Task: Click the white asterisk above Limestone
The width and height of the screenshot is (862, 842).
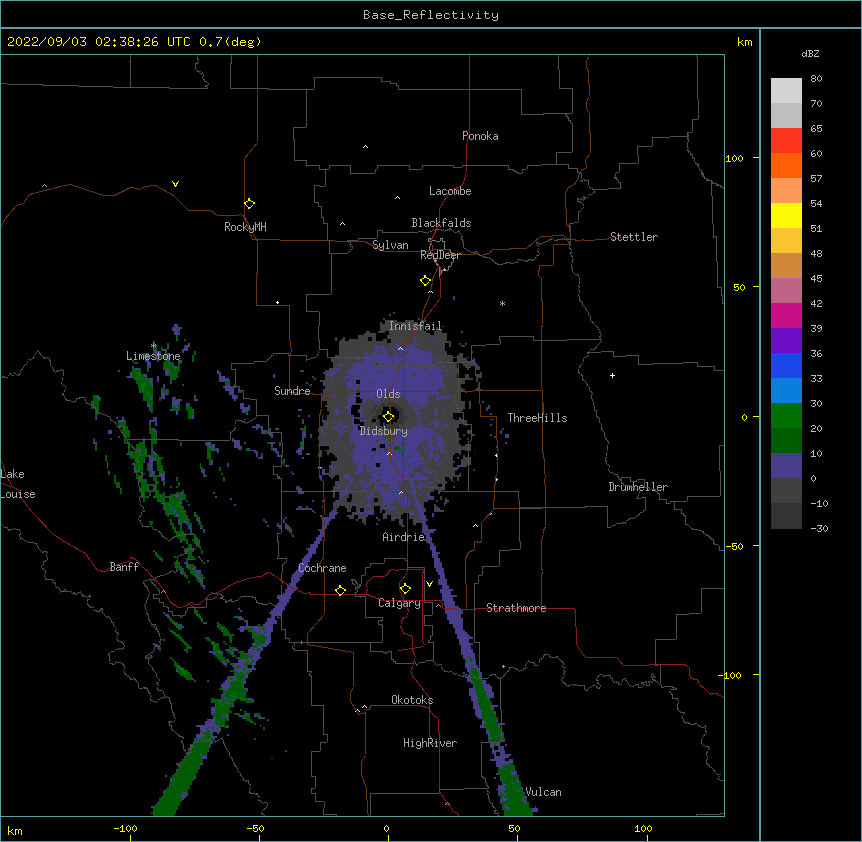Action: tap(153, 345)
